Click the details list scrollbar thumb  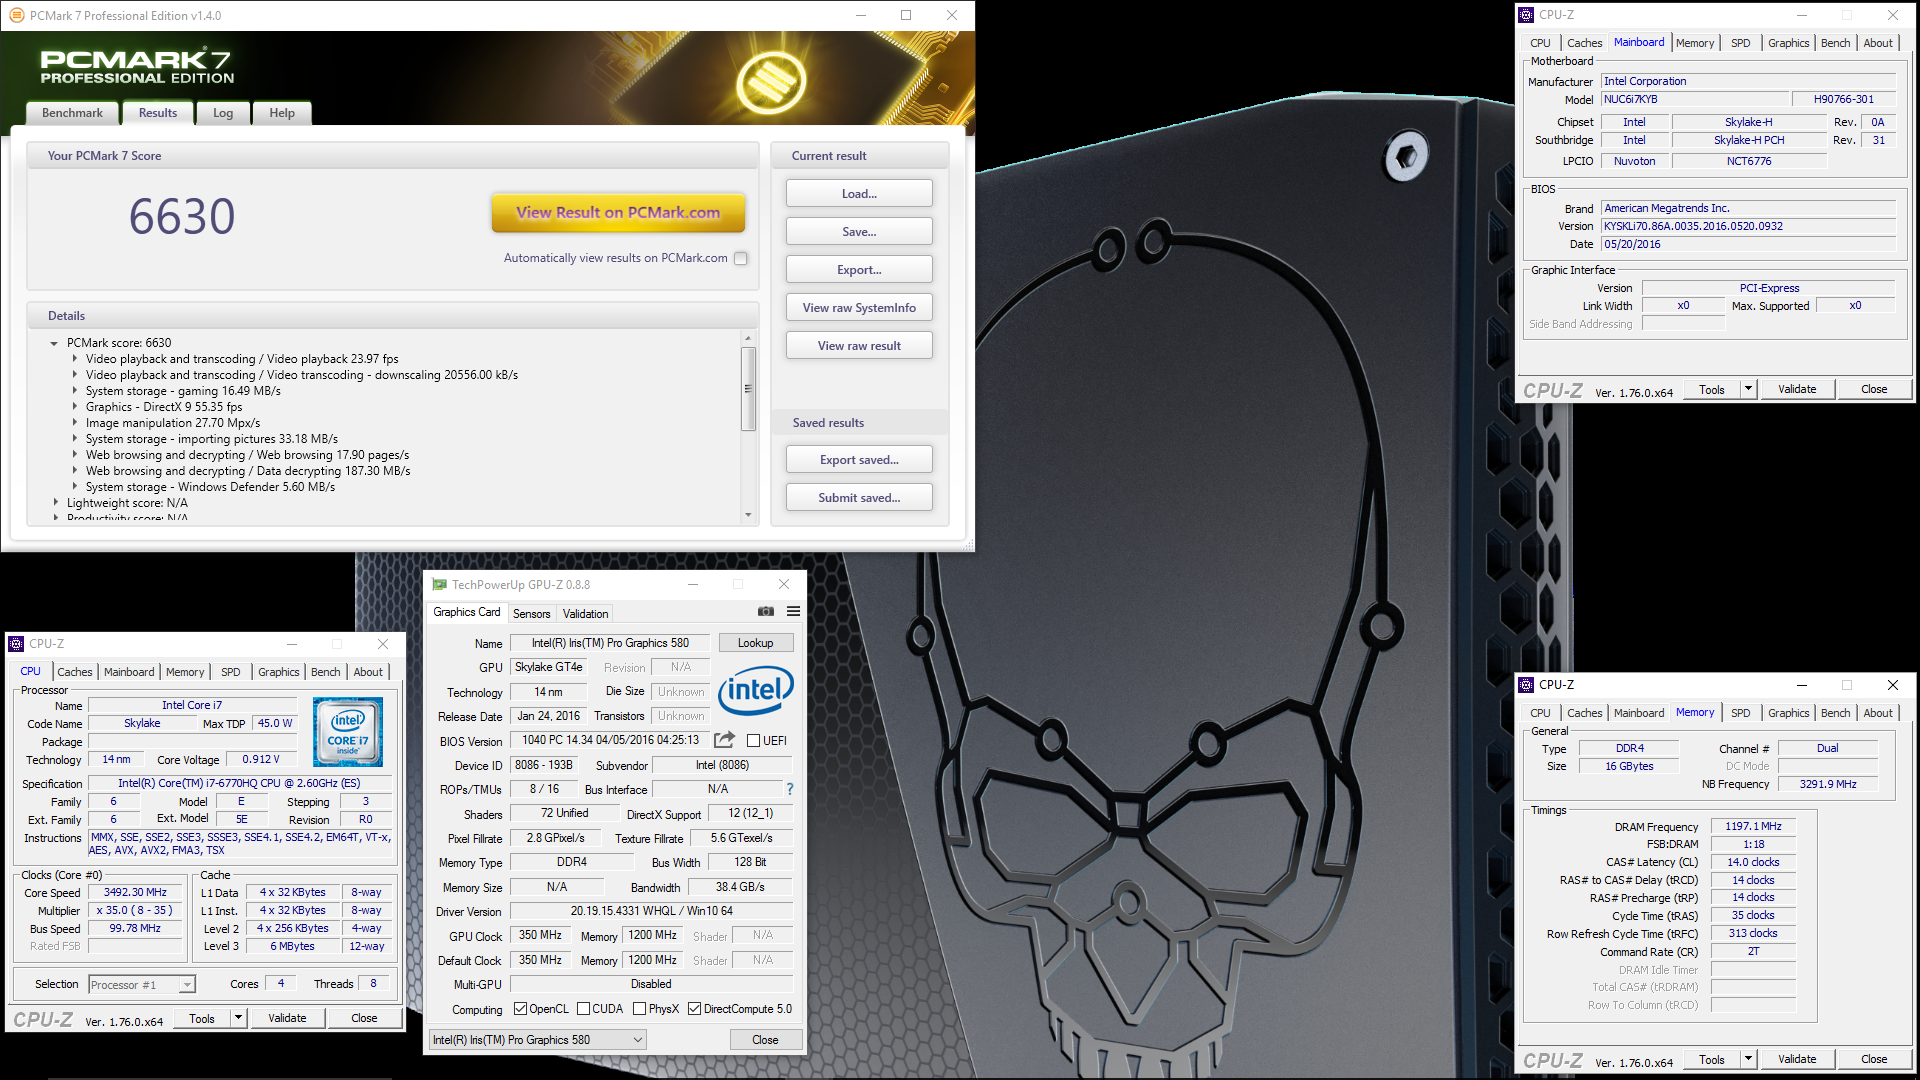tap(748, 389)
